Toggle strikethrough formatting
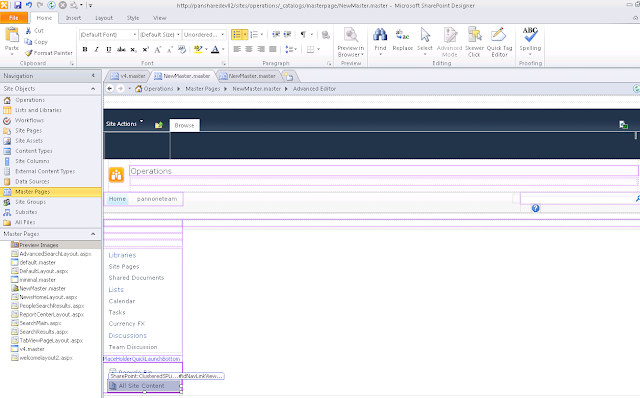The image size is (640, 398). pyautogui.click(x=121, y=49)
